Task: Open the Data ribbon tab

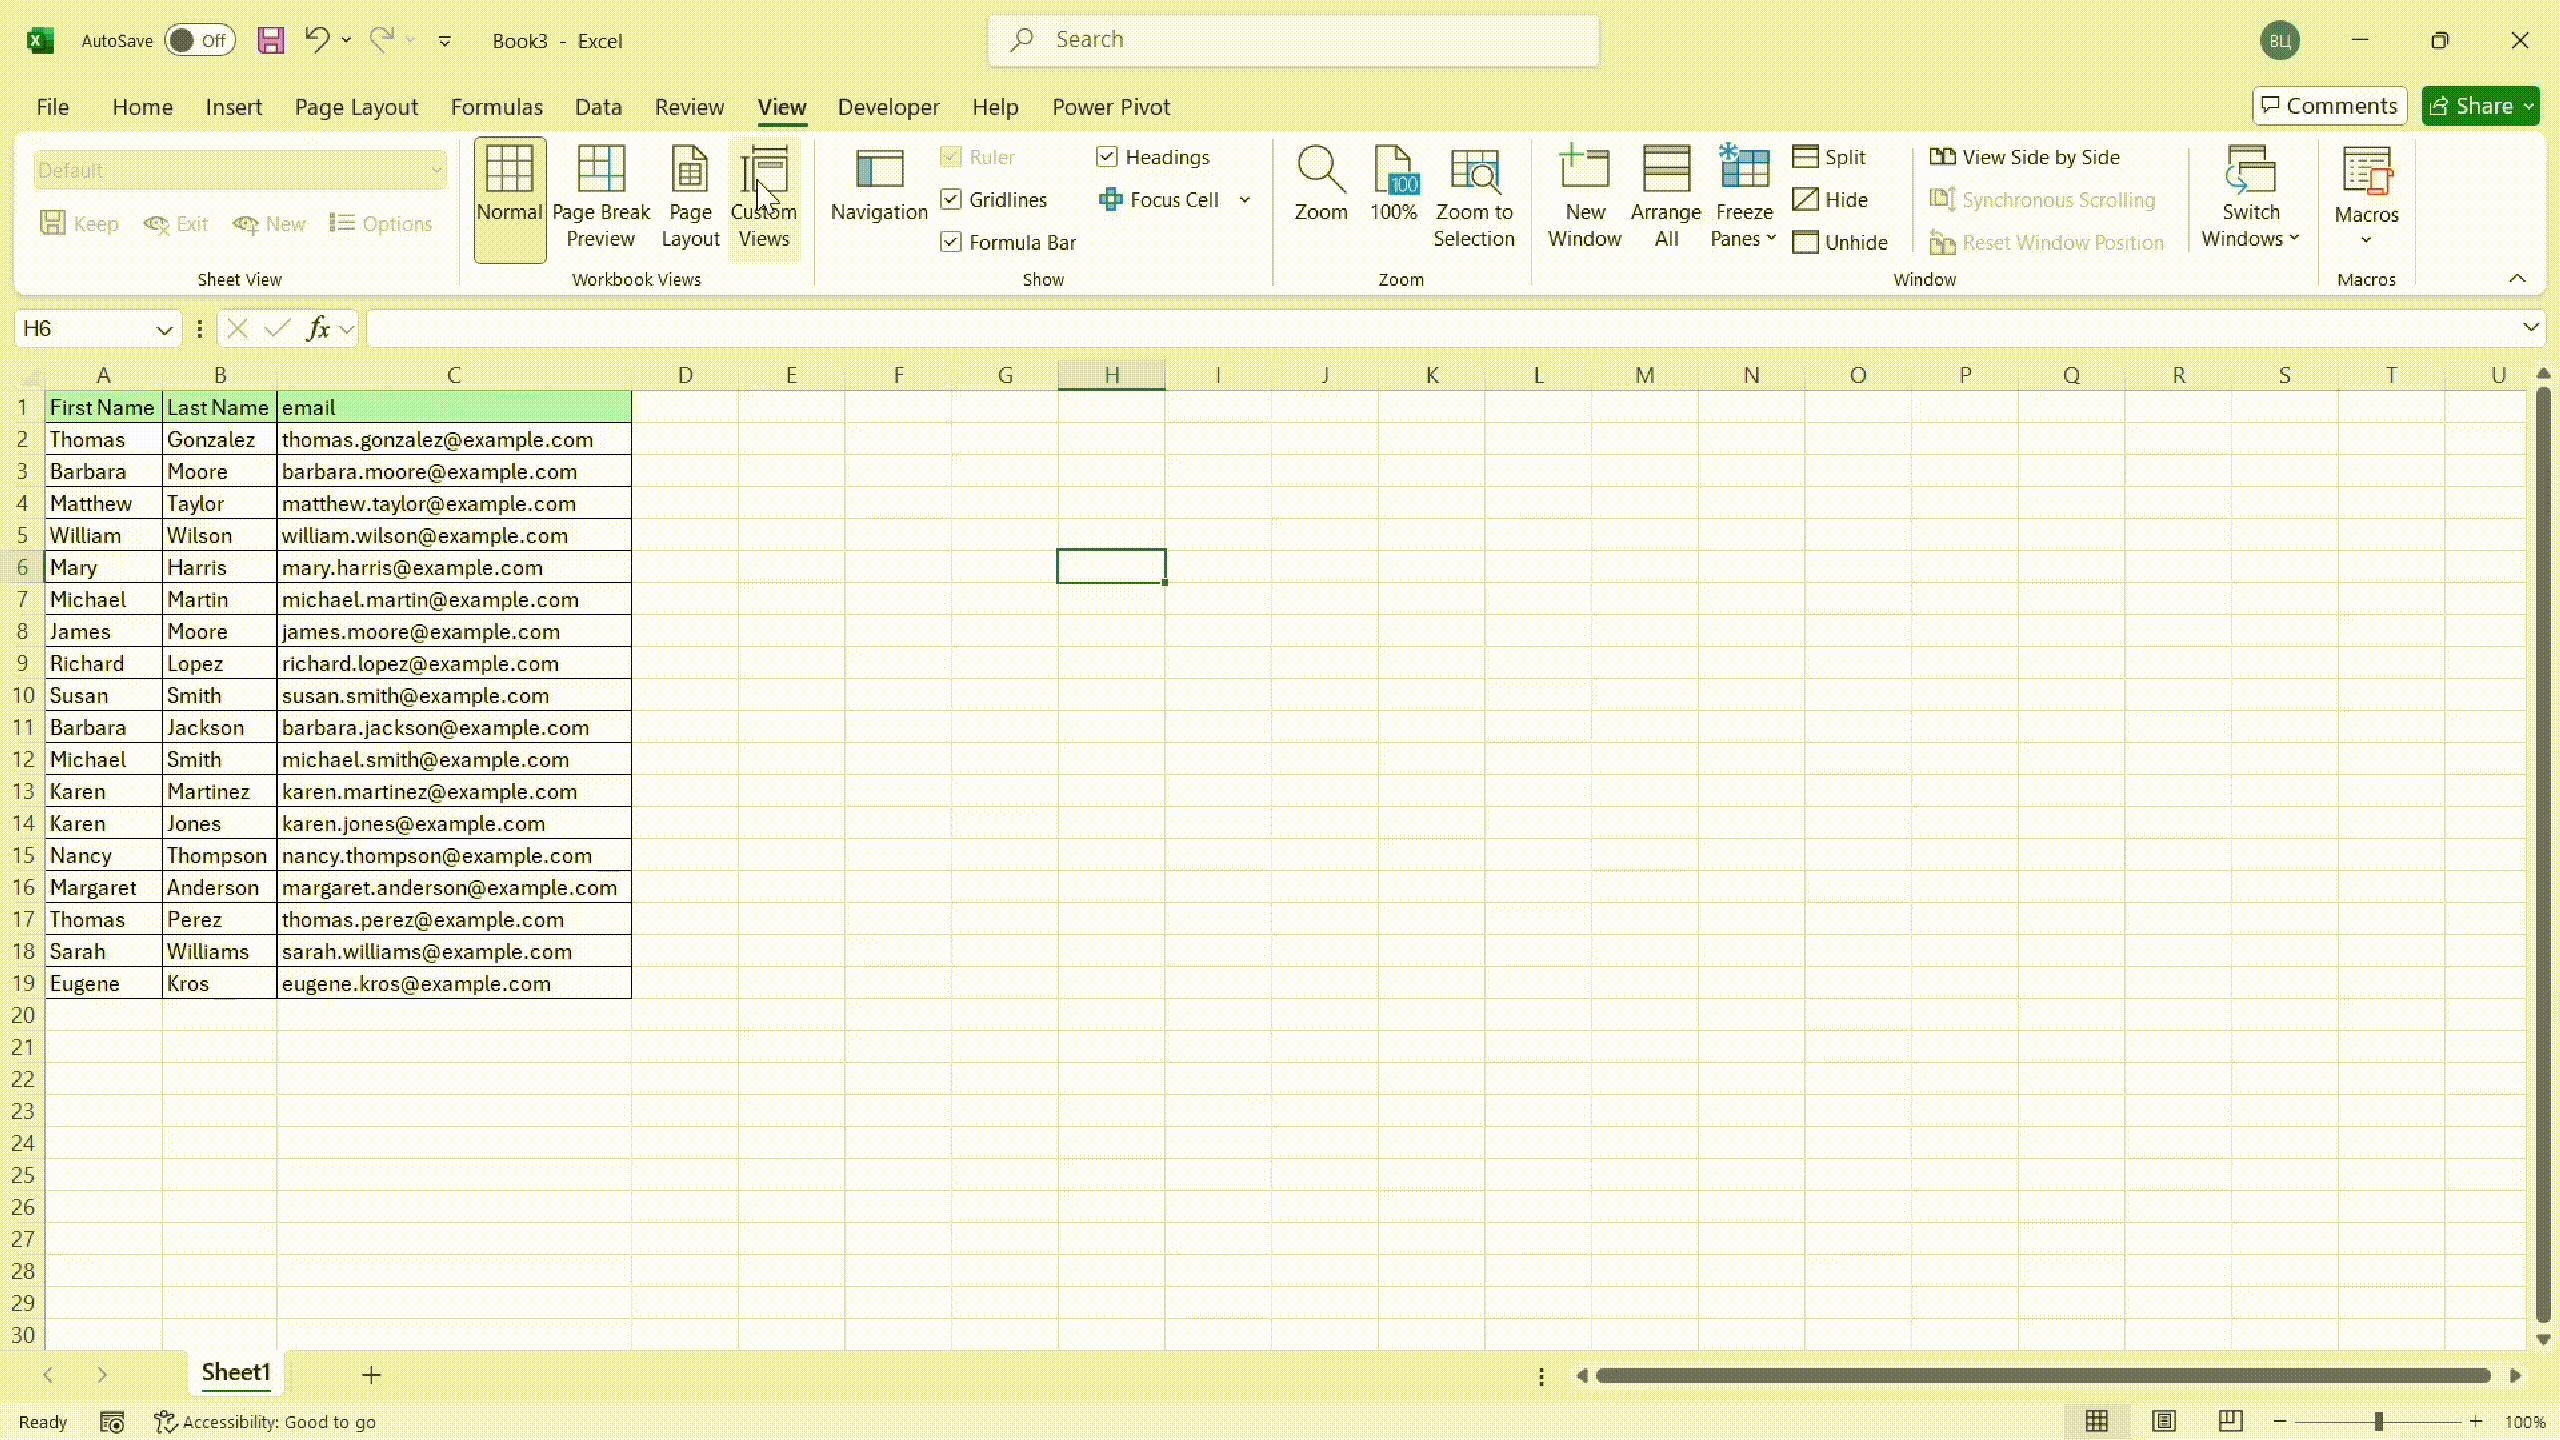Action: [598, 107]
